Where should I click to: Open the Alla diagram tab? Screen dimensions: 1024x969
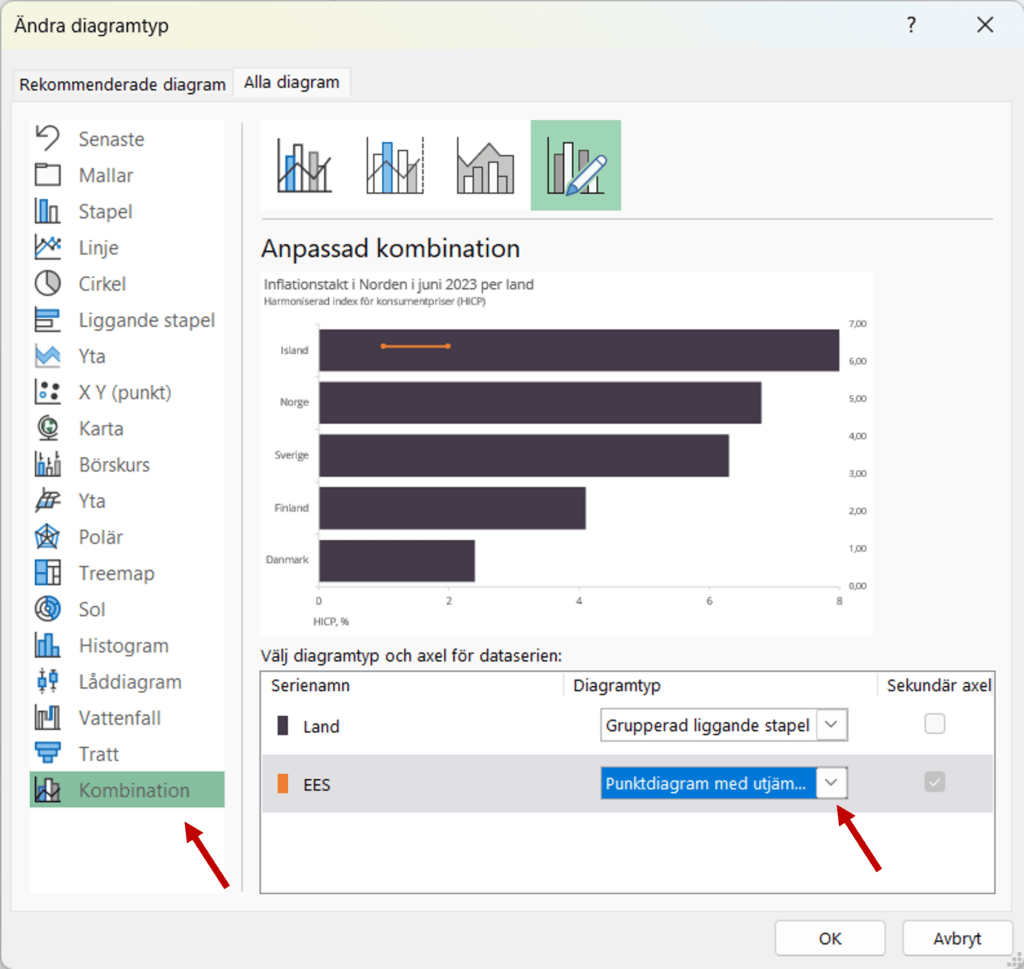click(291, 83)
